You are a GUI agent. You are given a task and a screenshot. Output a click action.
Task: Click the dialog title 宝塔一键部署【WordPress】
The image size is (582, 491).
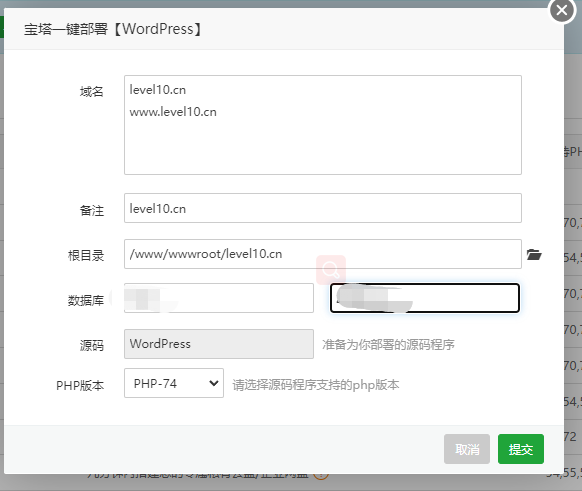113,29
